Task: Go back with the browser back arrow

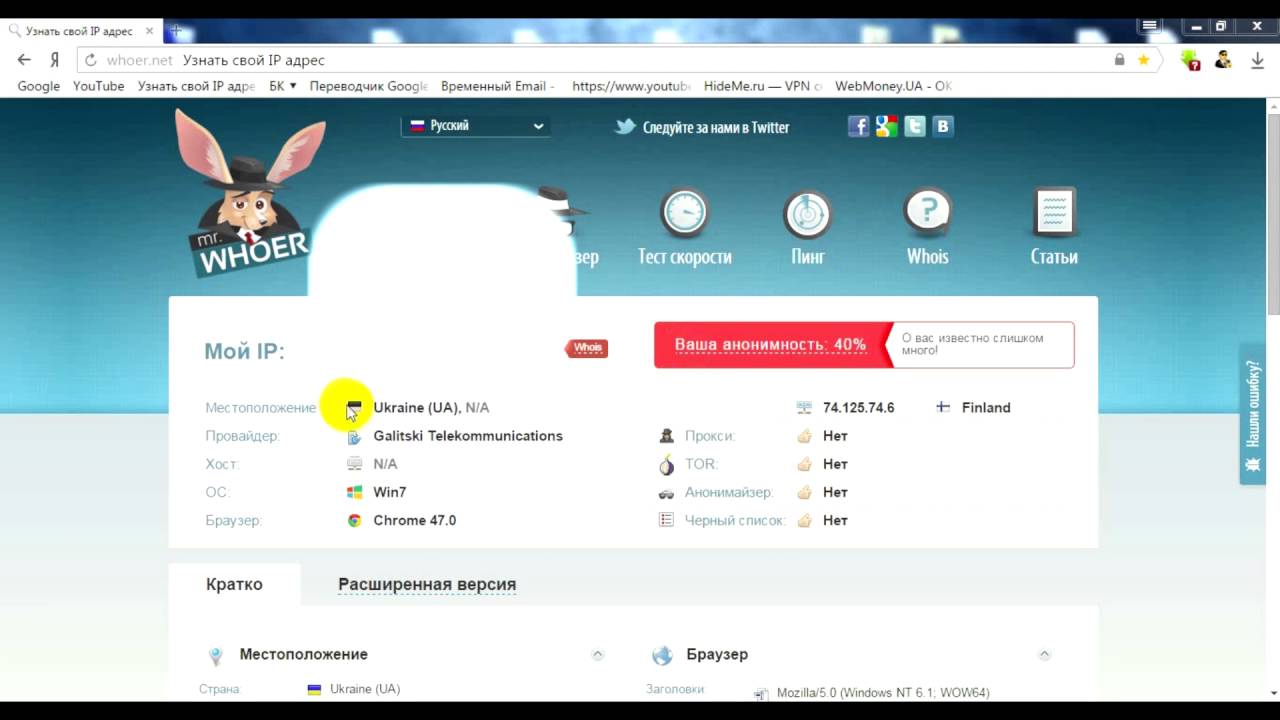Action: [x=24, y=60]
